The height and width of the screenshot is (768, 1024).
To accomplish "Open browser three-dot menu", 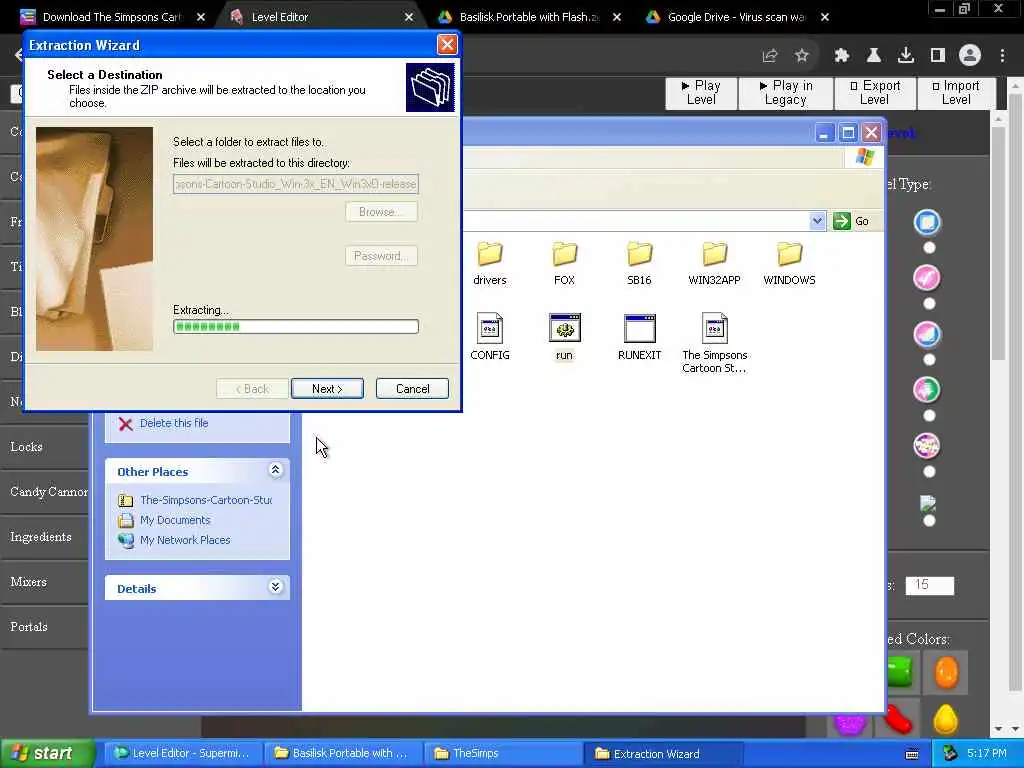I will coord(1002,56).
